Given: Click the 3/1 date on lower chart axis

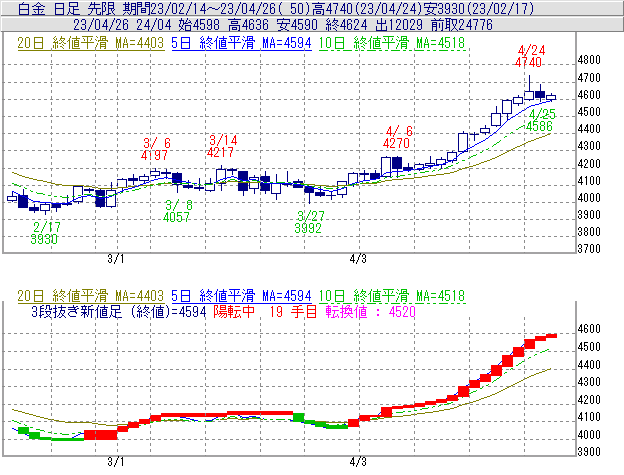Looking at the screenshot, I should point(116,462).
